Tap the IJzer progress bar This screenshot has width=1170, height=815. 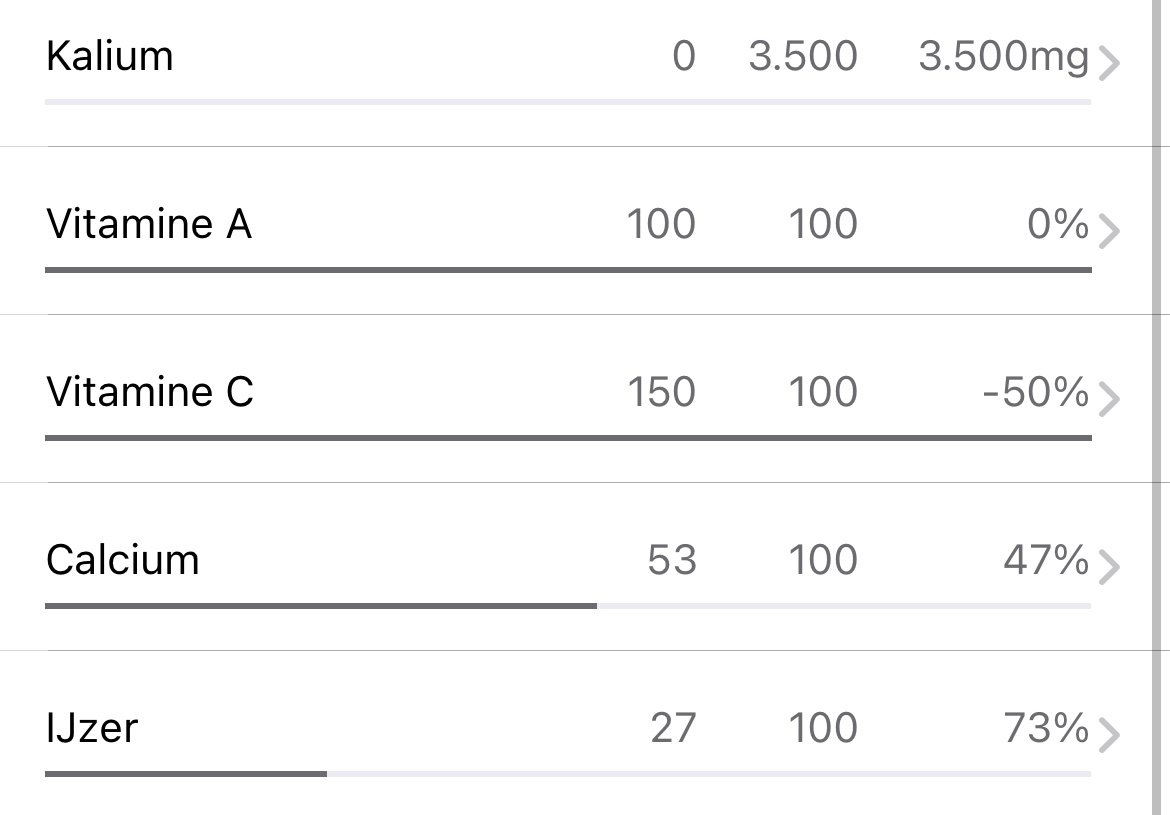pyautogui.click(x=567, y=774)
